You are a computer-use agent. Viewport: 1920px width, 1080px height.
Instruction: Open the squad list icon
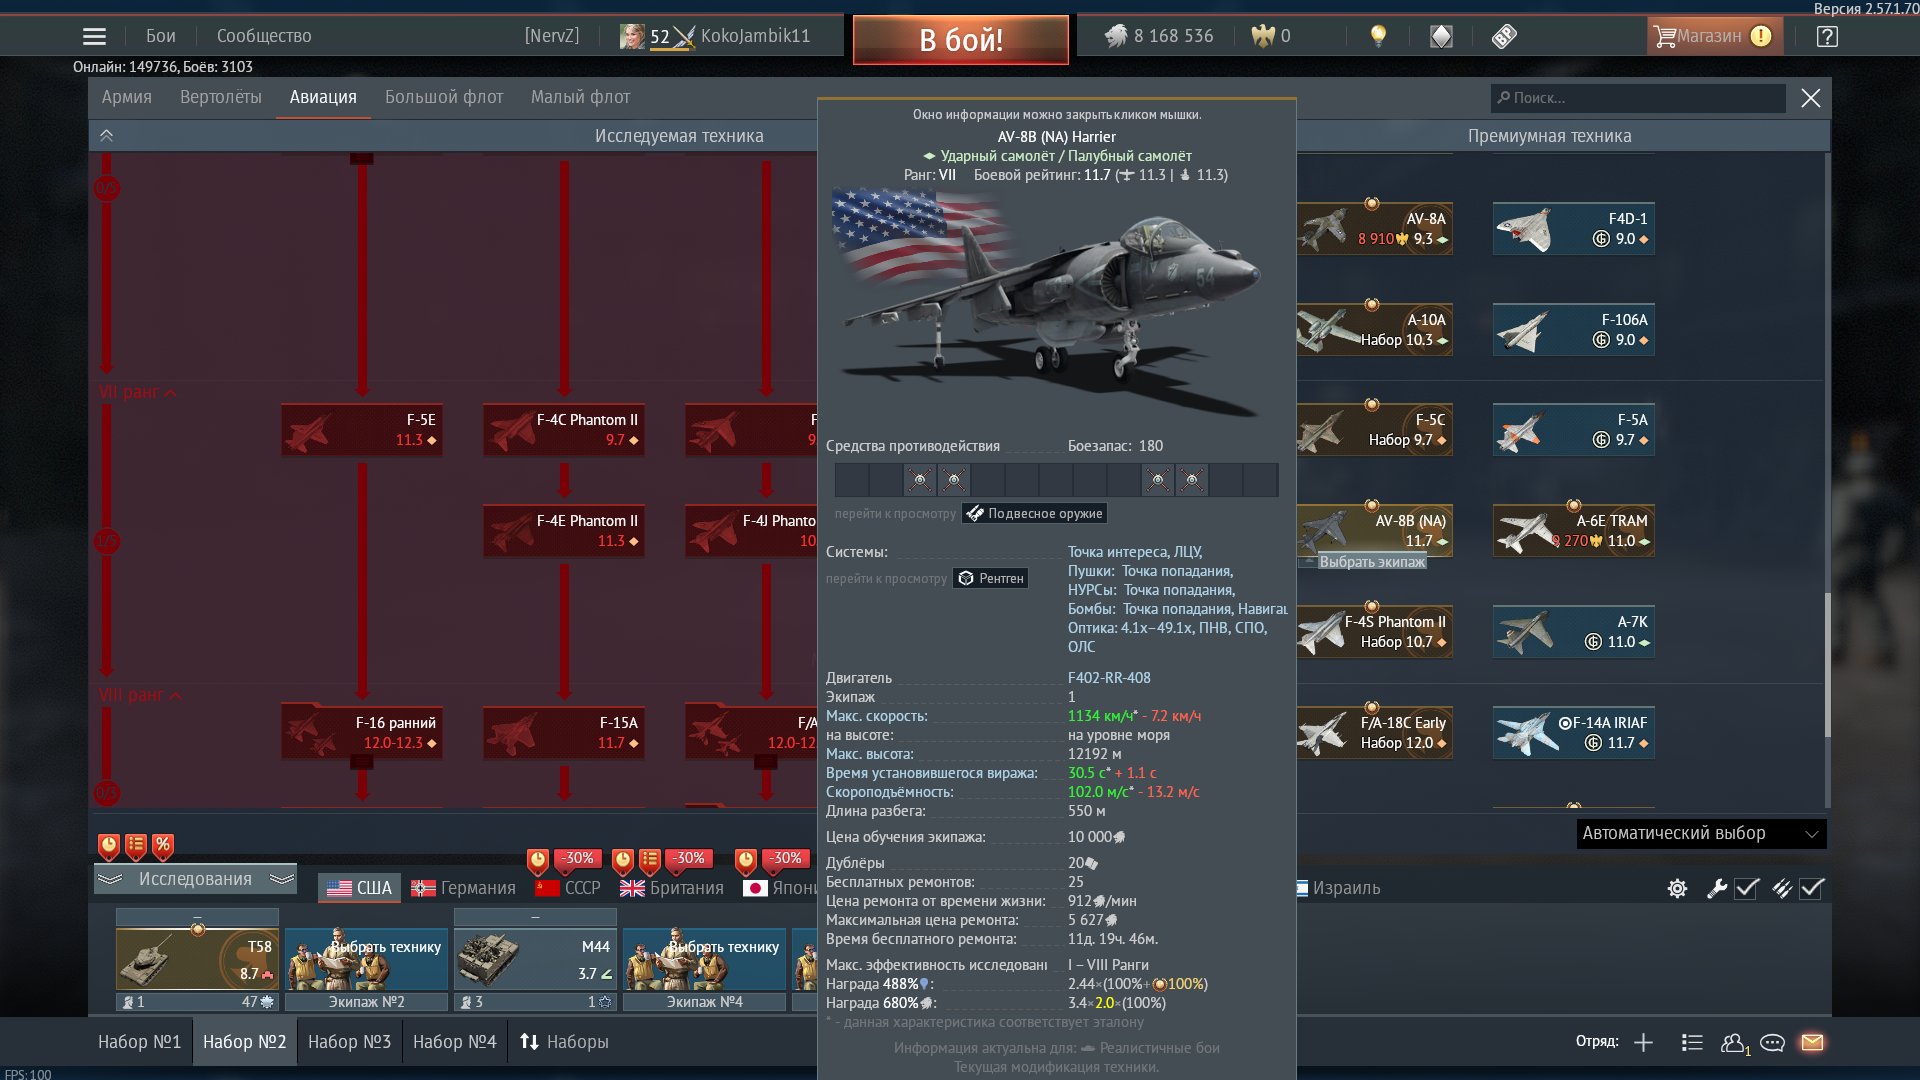coord(1692,1042)
